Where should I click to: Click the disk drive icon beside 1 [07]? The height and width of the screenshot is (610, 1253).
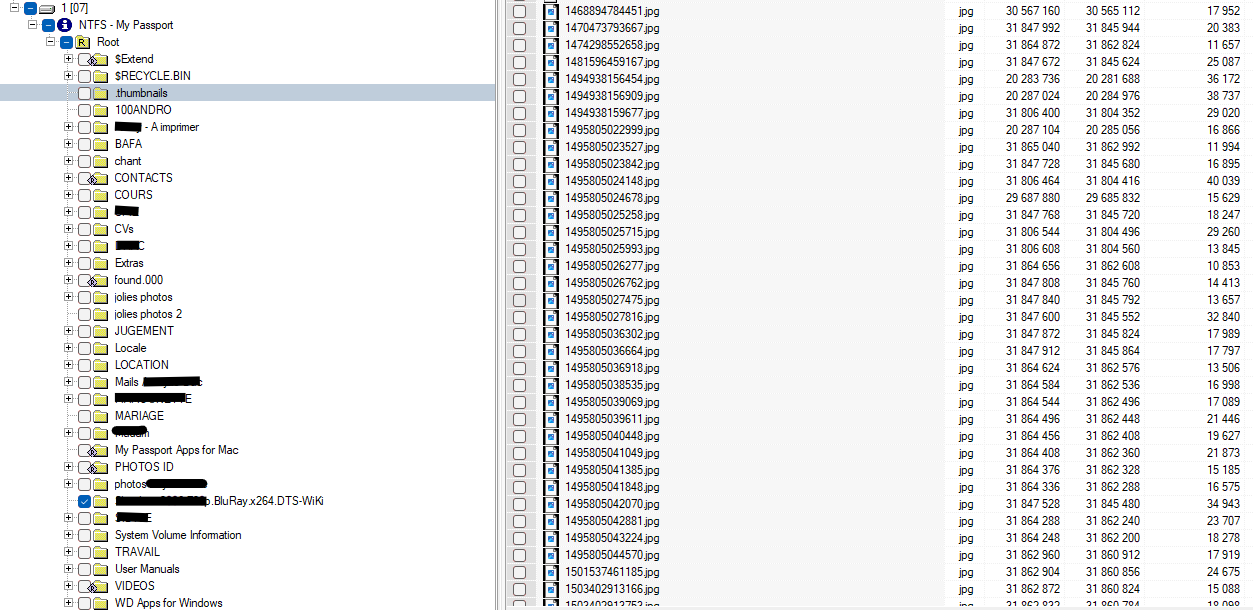click(46, 8)
